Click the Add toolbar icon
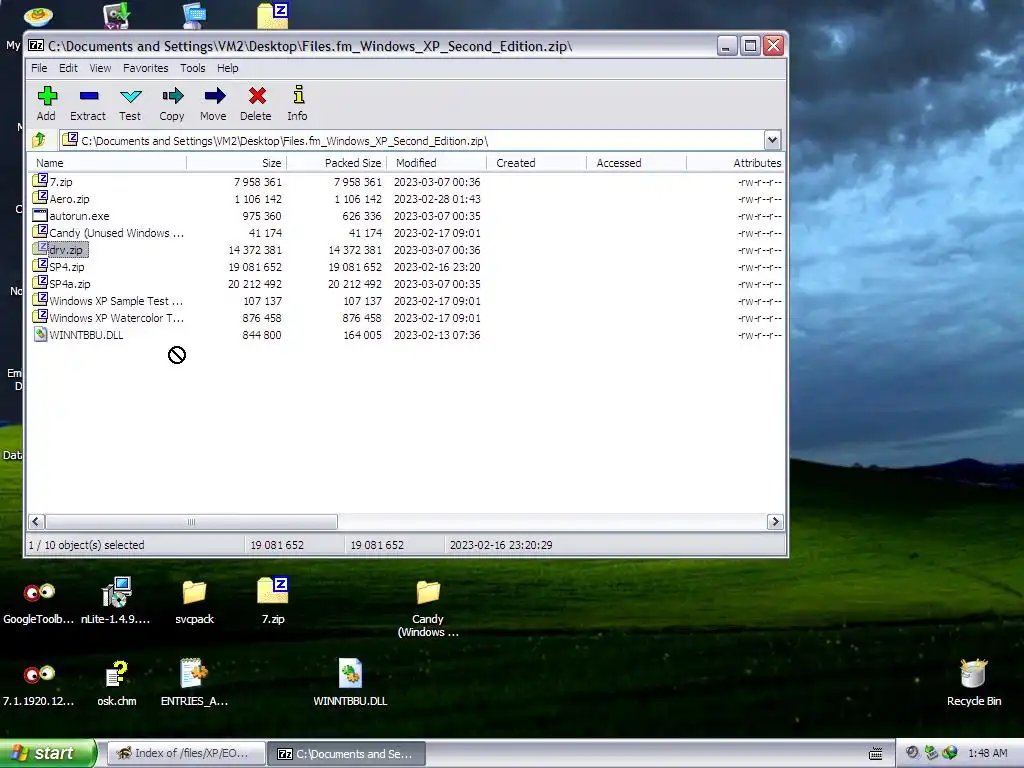The image size is (1024, 768). [46, 96]
